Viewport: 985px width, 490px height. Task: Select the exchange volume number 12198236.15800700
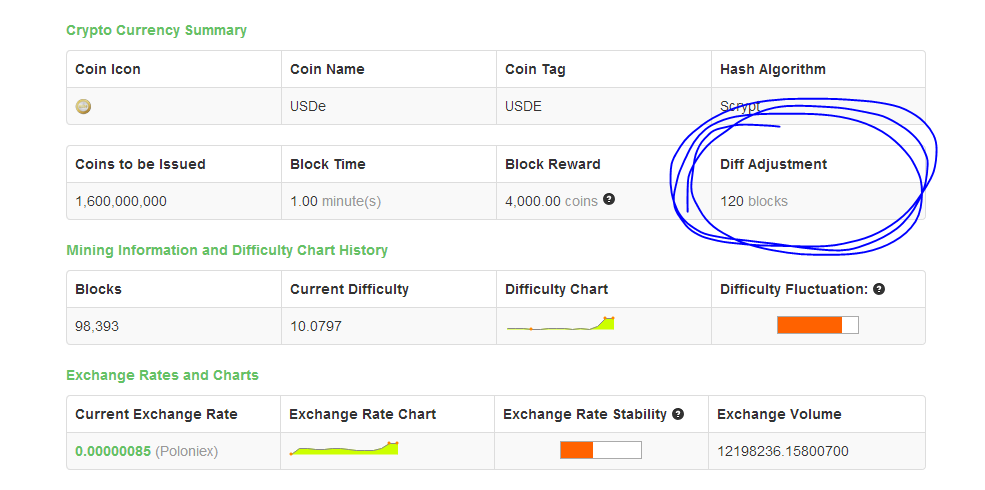783,451
